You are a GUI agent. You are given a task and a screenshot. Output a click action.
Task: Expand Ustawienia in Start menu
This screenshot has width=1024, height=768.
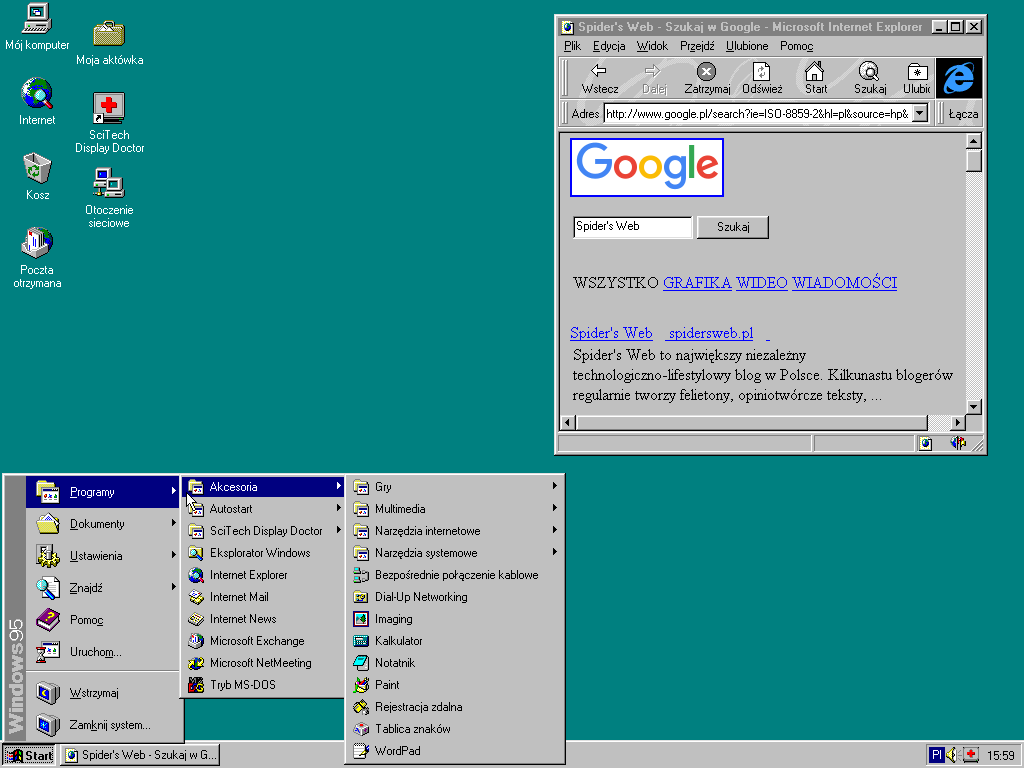[103, 556]
